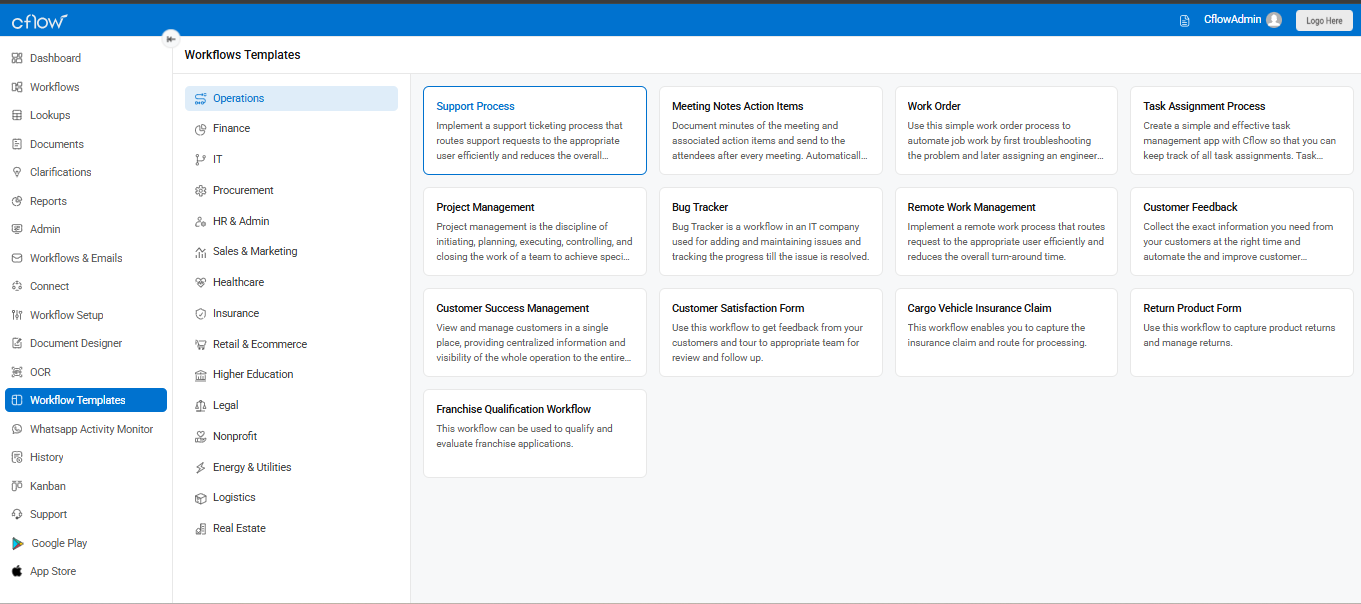The width and height of the screenshot is (1361, 604).
Task: Click the Support headset icon
Action: (x=17, y=514)
